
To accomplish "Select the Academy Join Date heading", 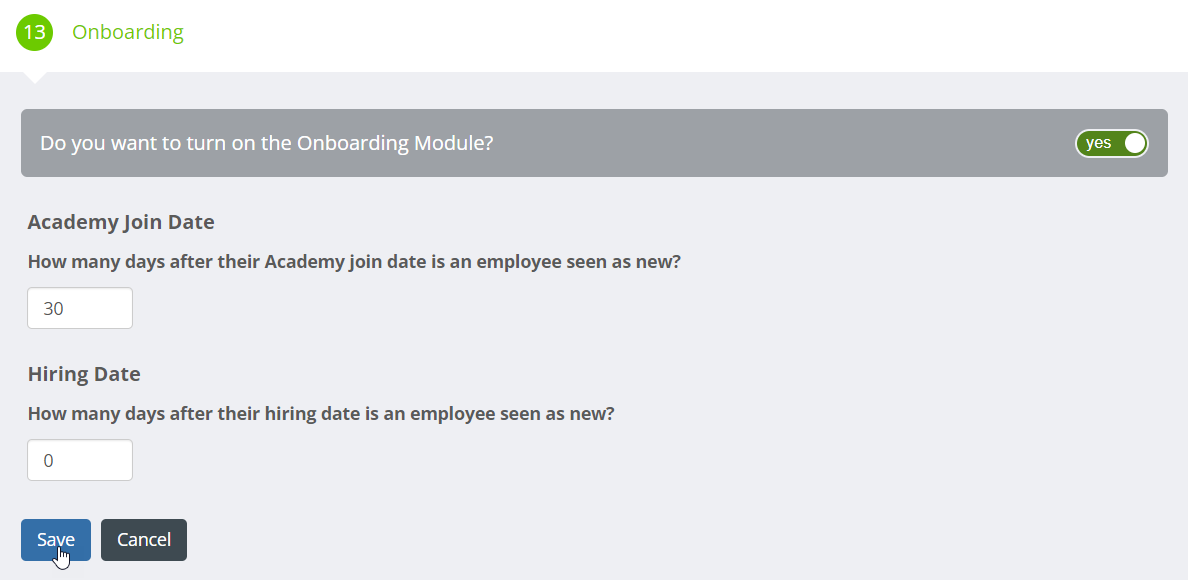I will click(x=121, y=222).
